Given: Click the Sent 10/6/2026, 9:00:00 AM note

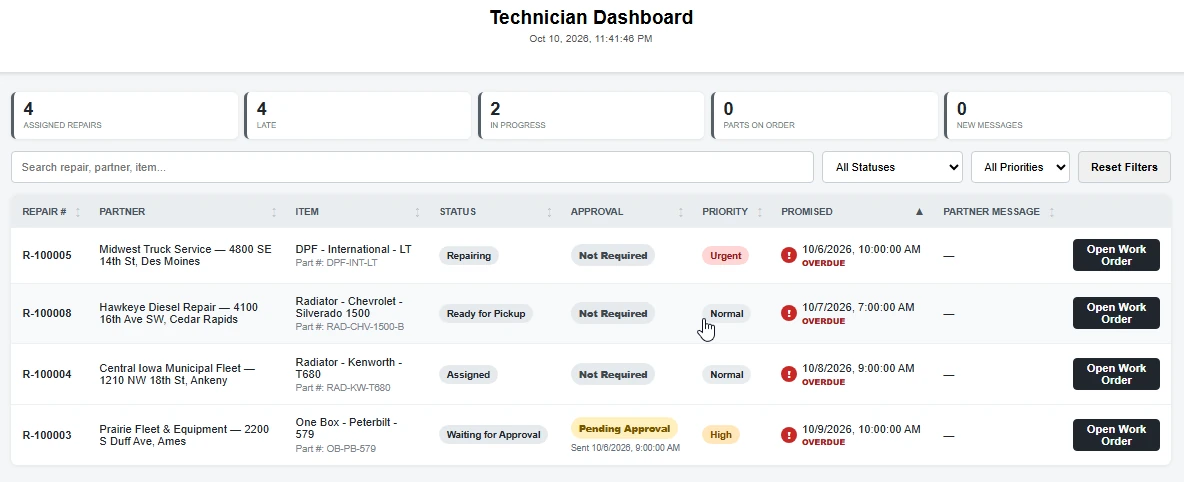Looking at the screenshot, I should tap(625, 447).
